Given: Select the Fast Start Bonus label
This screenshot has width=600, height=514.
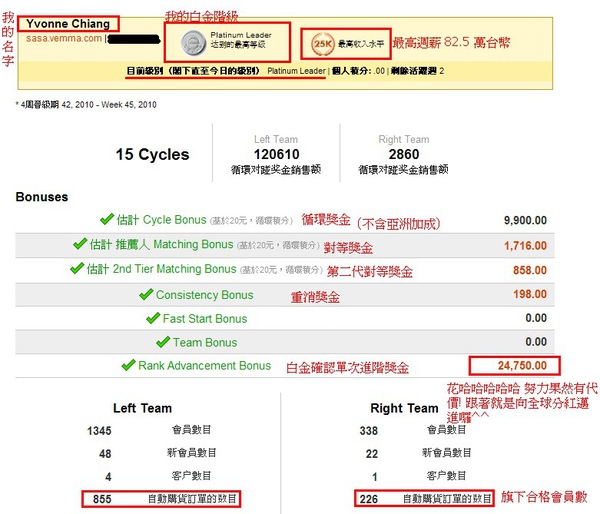Looking at the screenshot, I should (205, 318).
